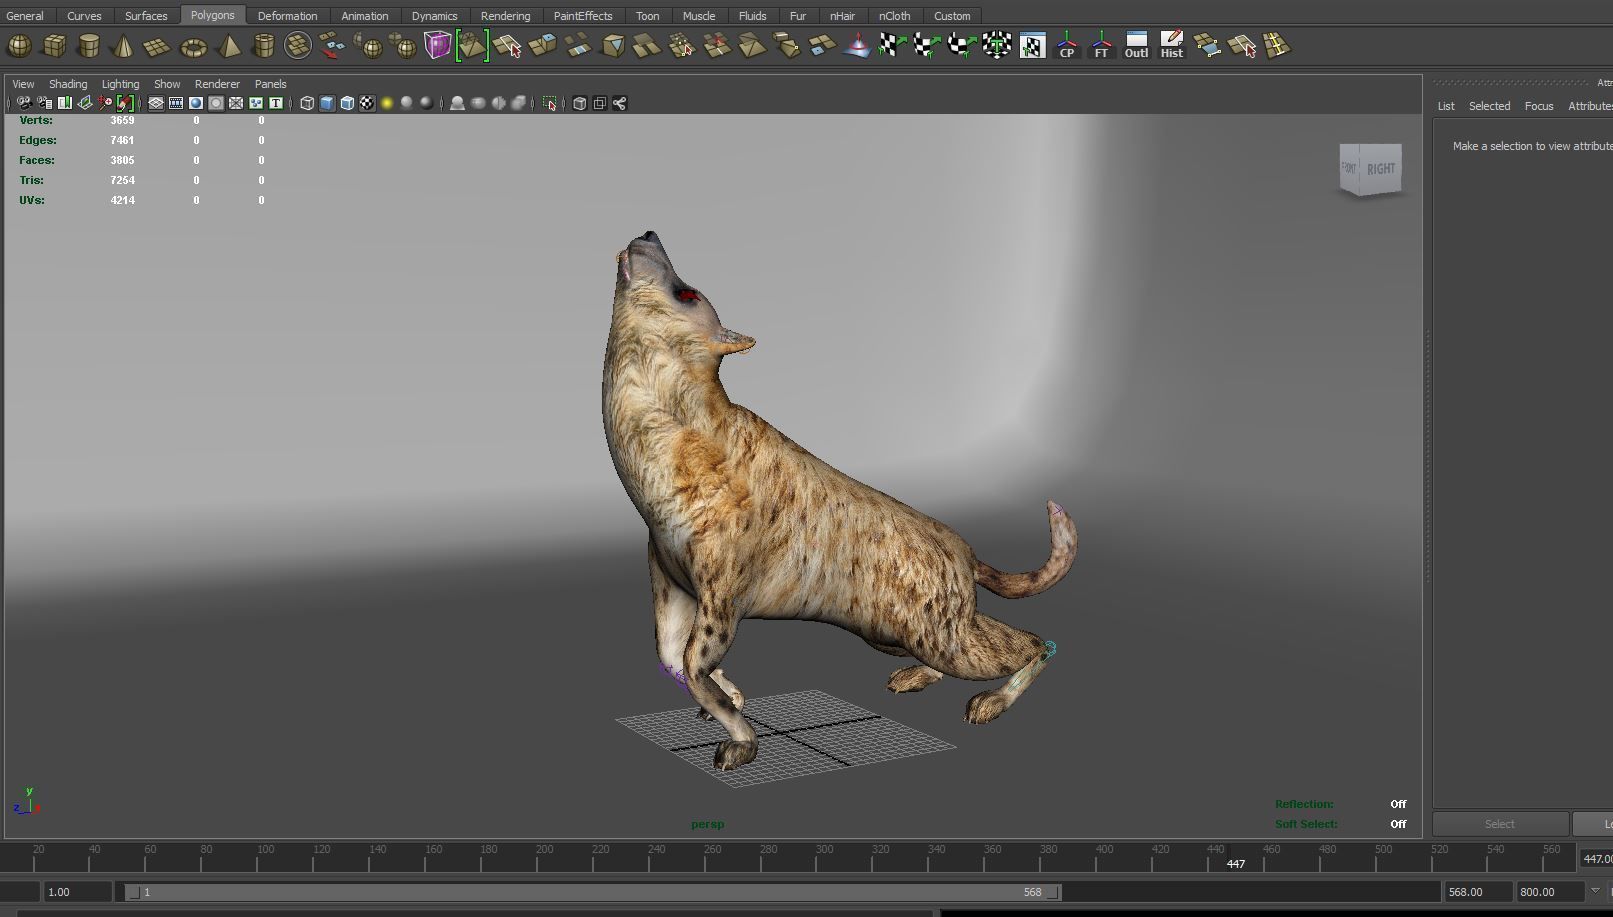Screen dimensions: 1613x917
Task: Open the Panels menu
Action: [x=270, y=84]
